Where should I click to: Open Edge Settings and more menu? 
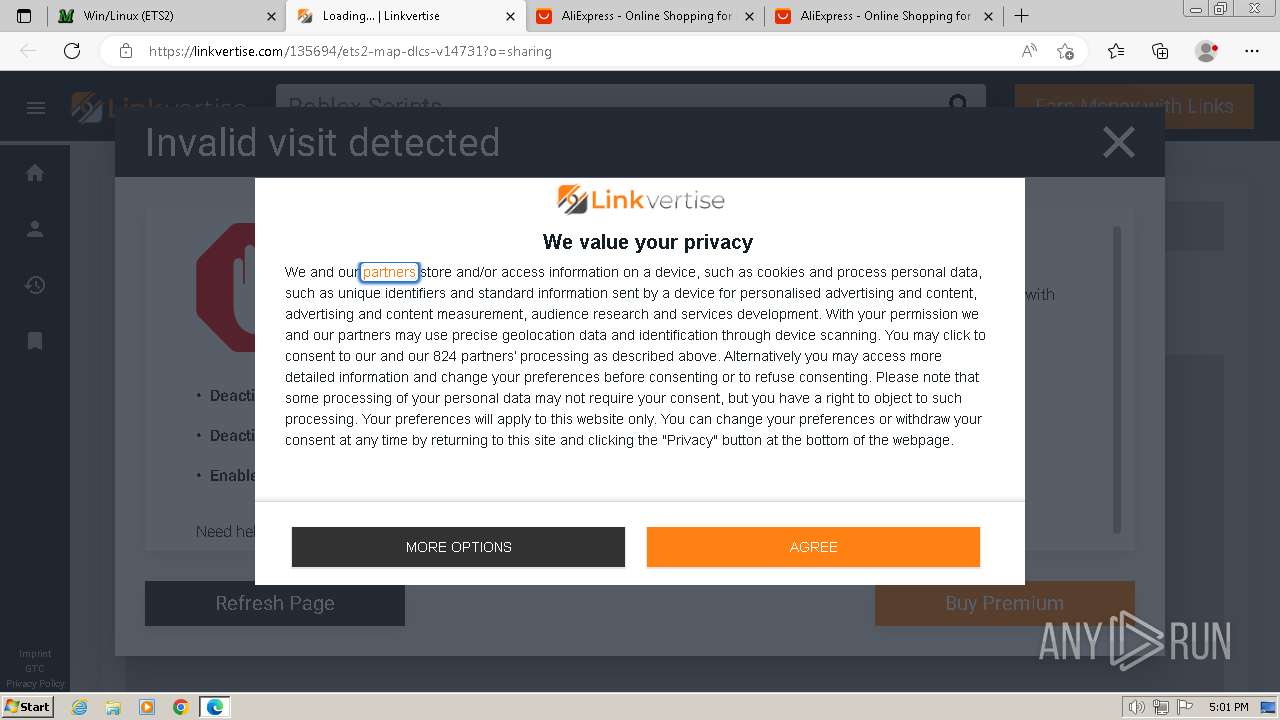tap(1252, 51)
